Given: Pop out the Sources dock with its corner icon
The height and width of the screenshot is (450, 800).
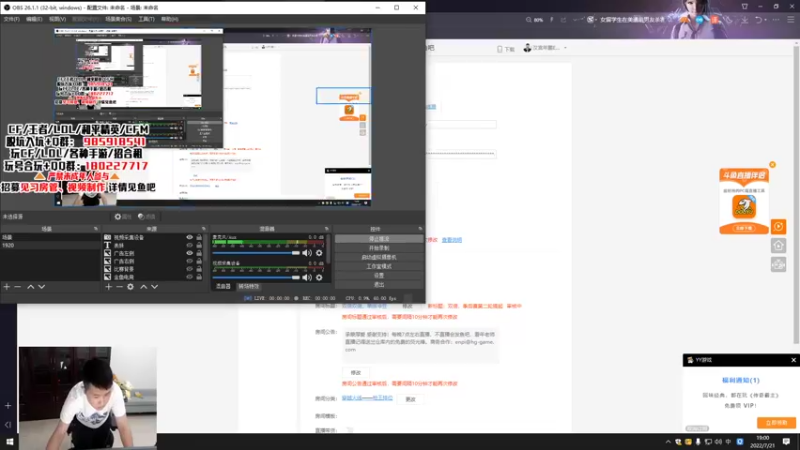Looking at the screenshot, I should coord(204,229).
